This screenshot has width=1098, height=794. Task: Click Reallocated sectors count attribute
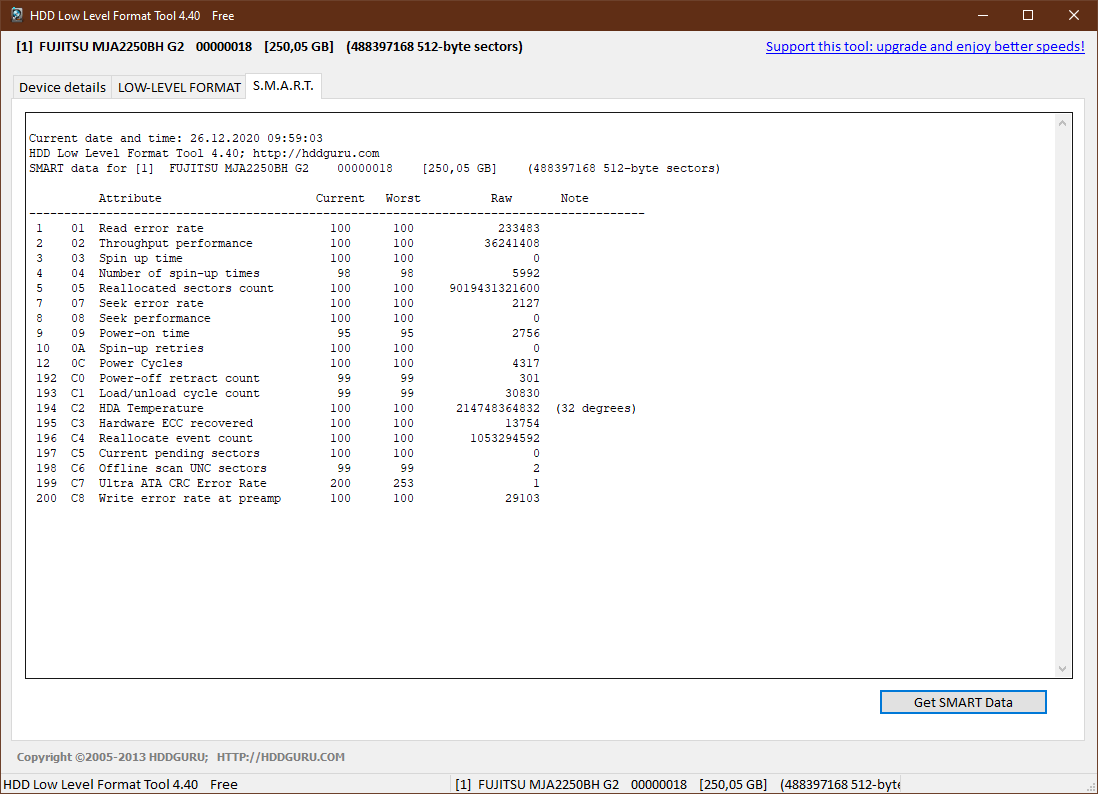288,288
